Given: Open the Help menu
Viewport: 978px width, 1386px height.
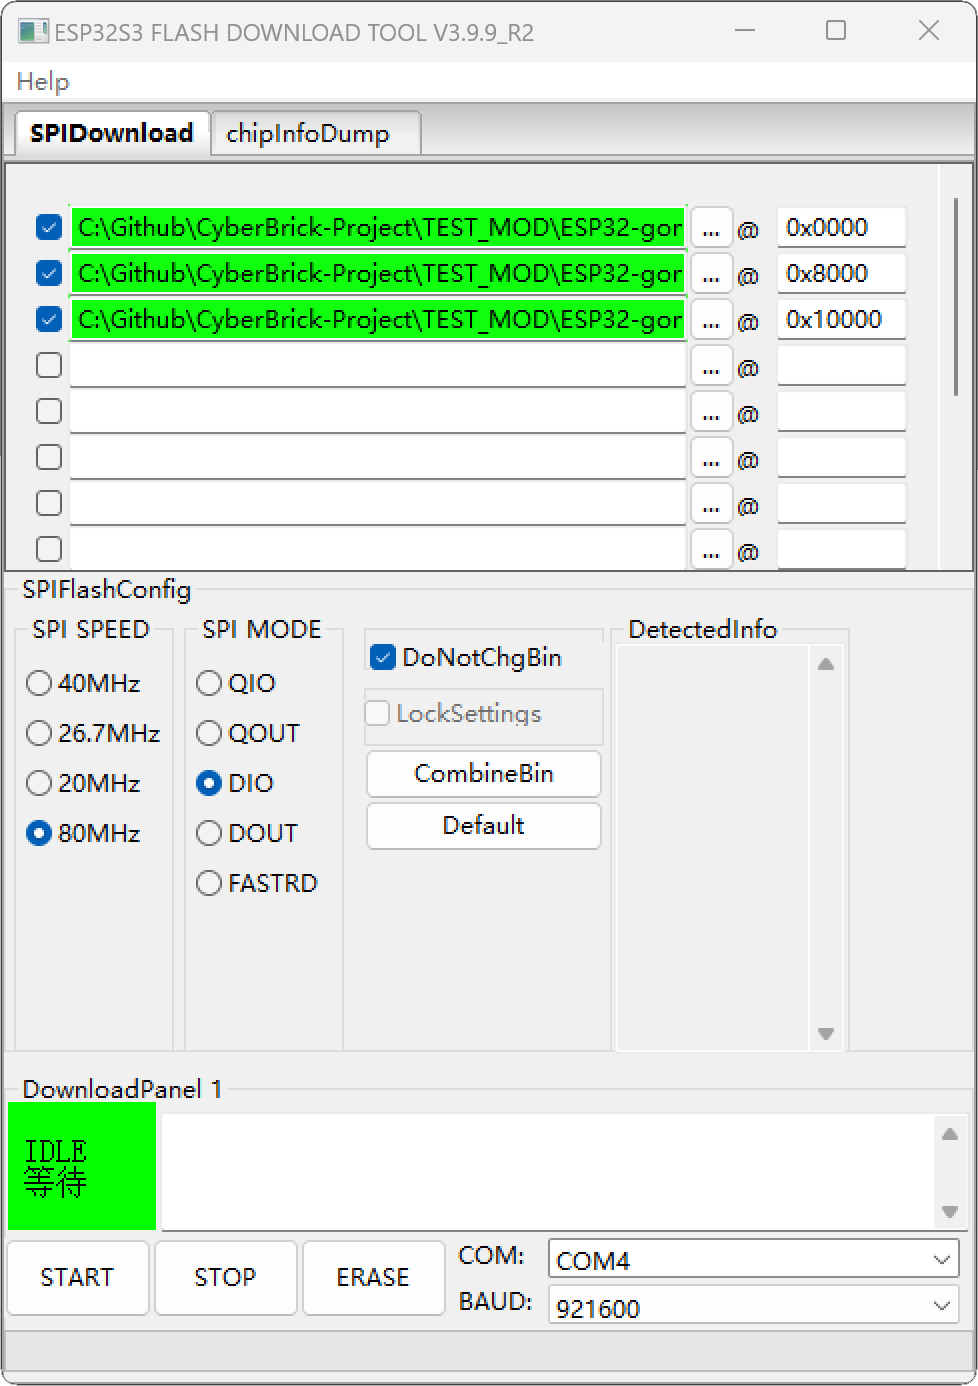Looking at the screenshot, I should tap(42, 82).
